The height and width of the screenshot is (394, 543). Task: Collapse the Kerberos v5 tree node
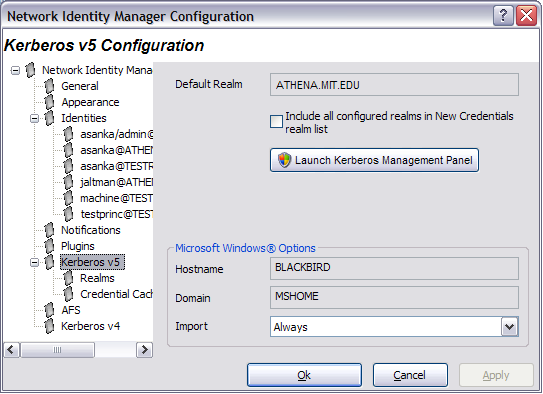point(34,262)
